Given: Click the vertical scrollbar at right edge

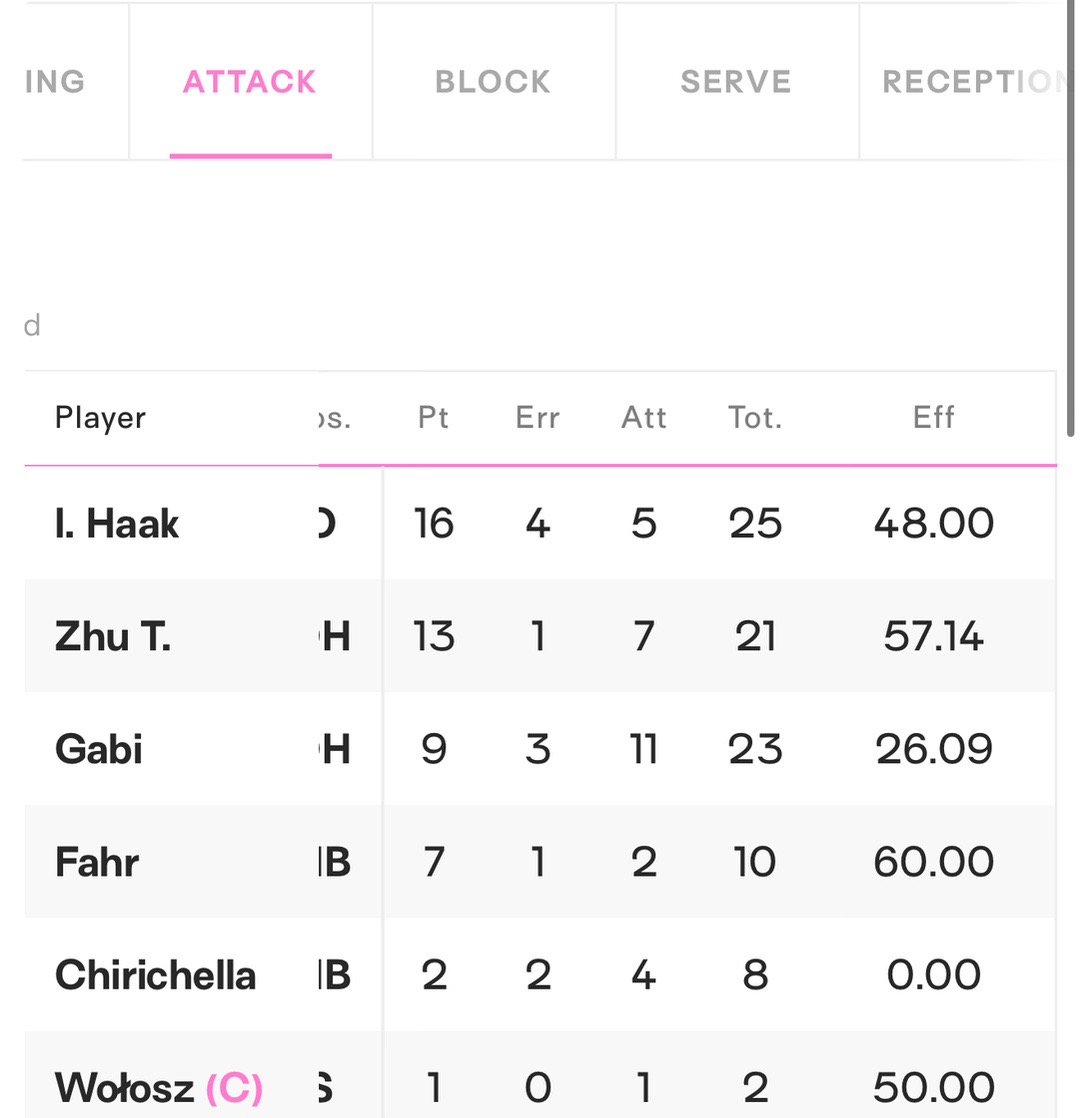Looking at the screenshot, I should click(x=1070, y=217).
